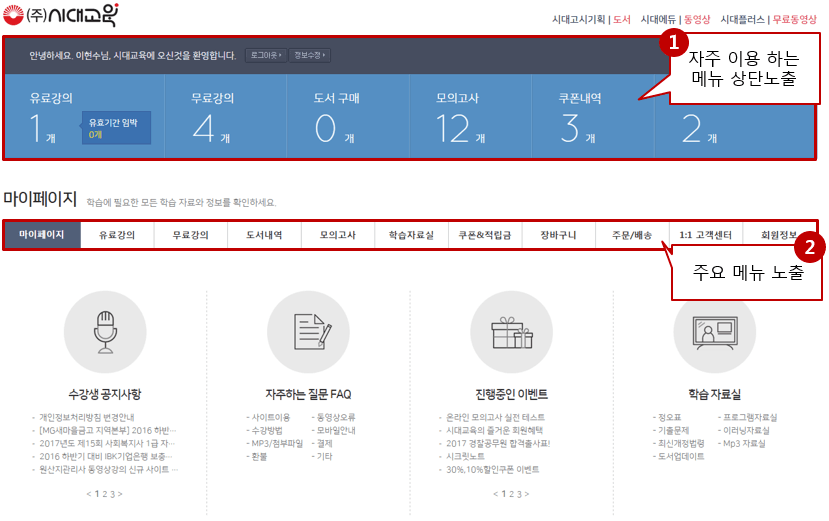
Task: Open notice MG새마을금고 지역본부 2016 하반
Action: coord(107,431)
